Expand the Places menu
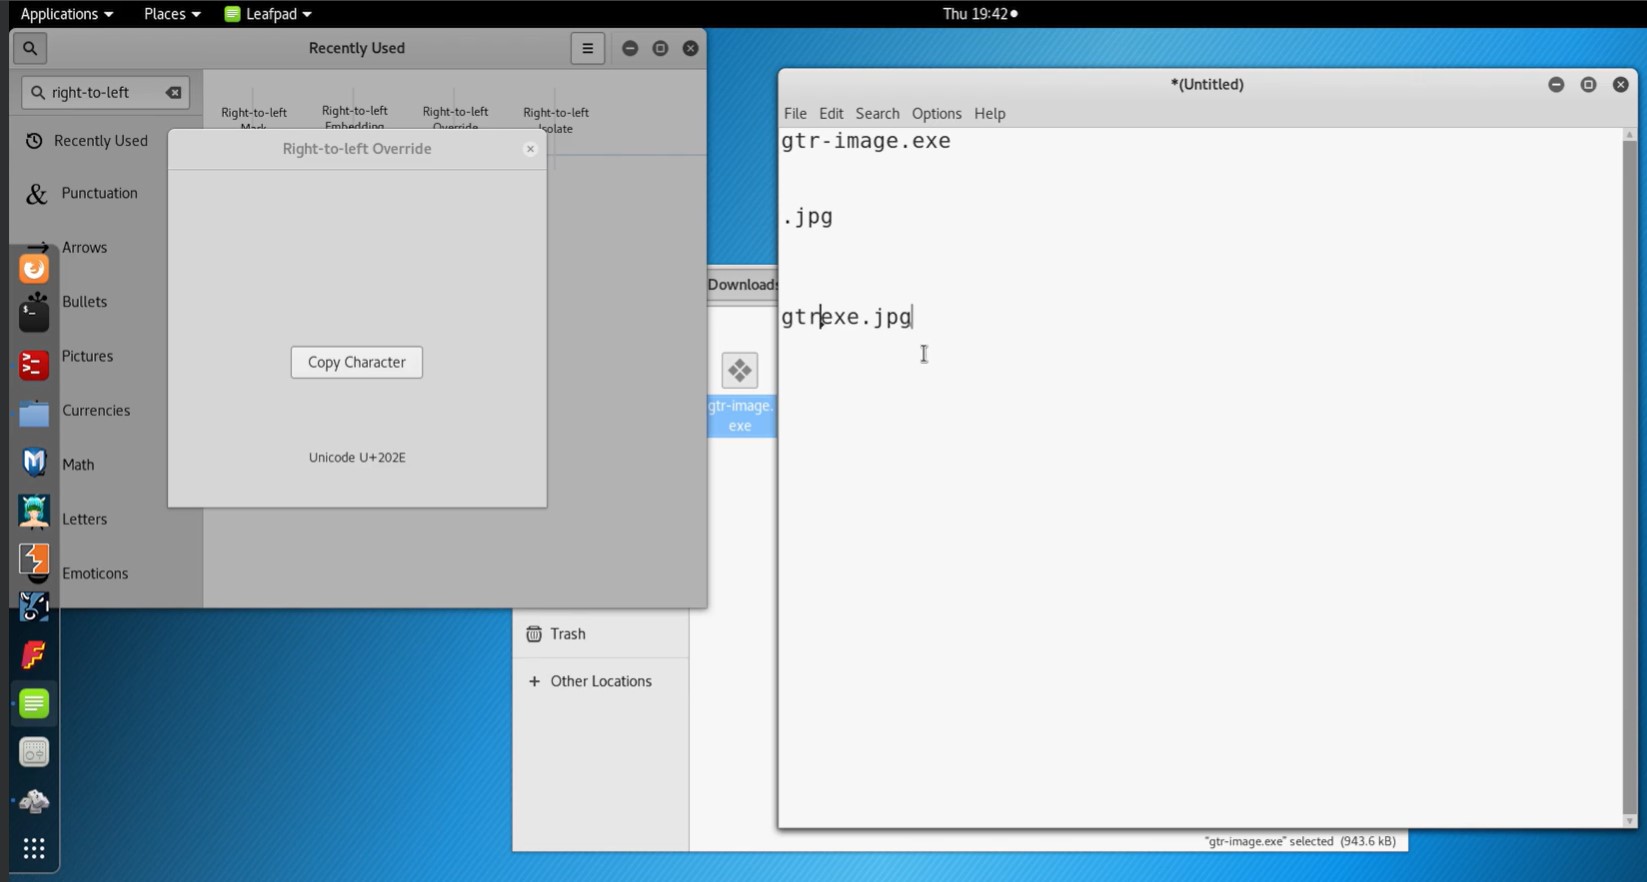 click(x=171, y=14)
